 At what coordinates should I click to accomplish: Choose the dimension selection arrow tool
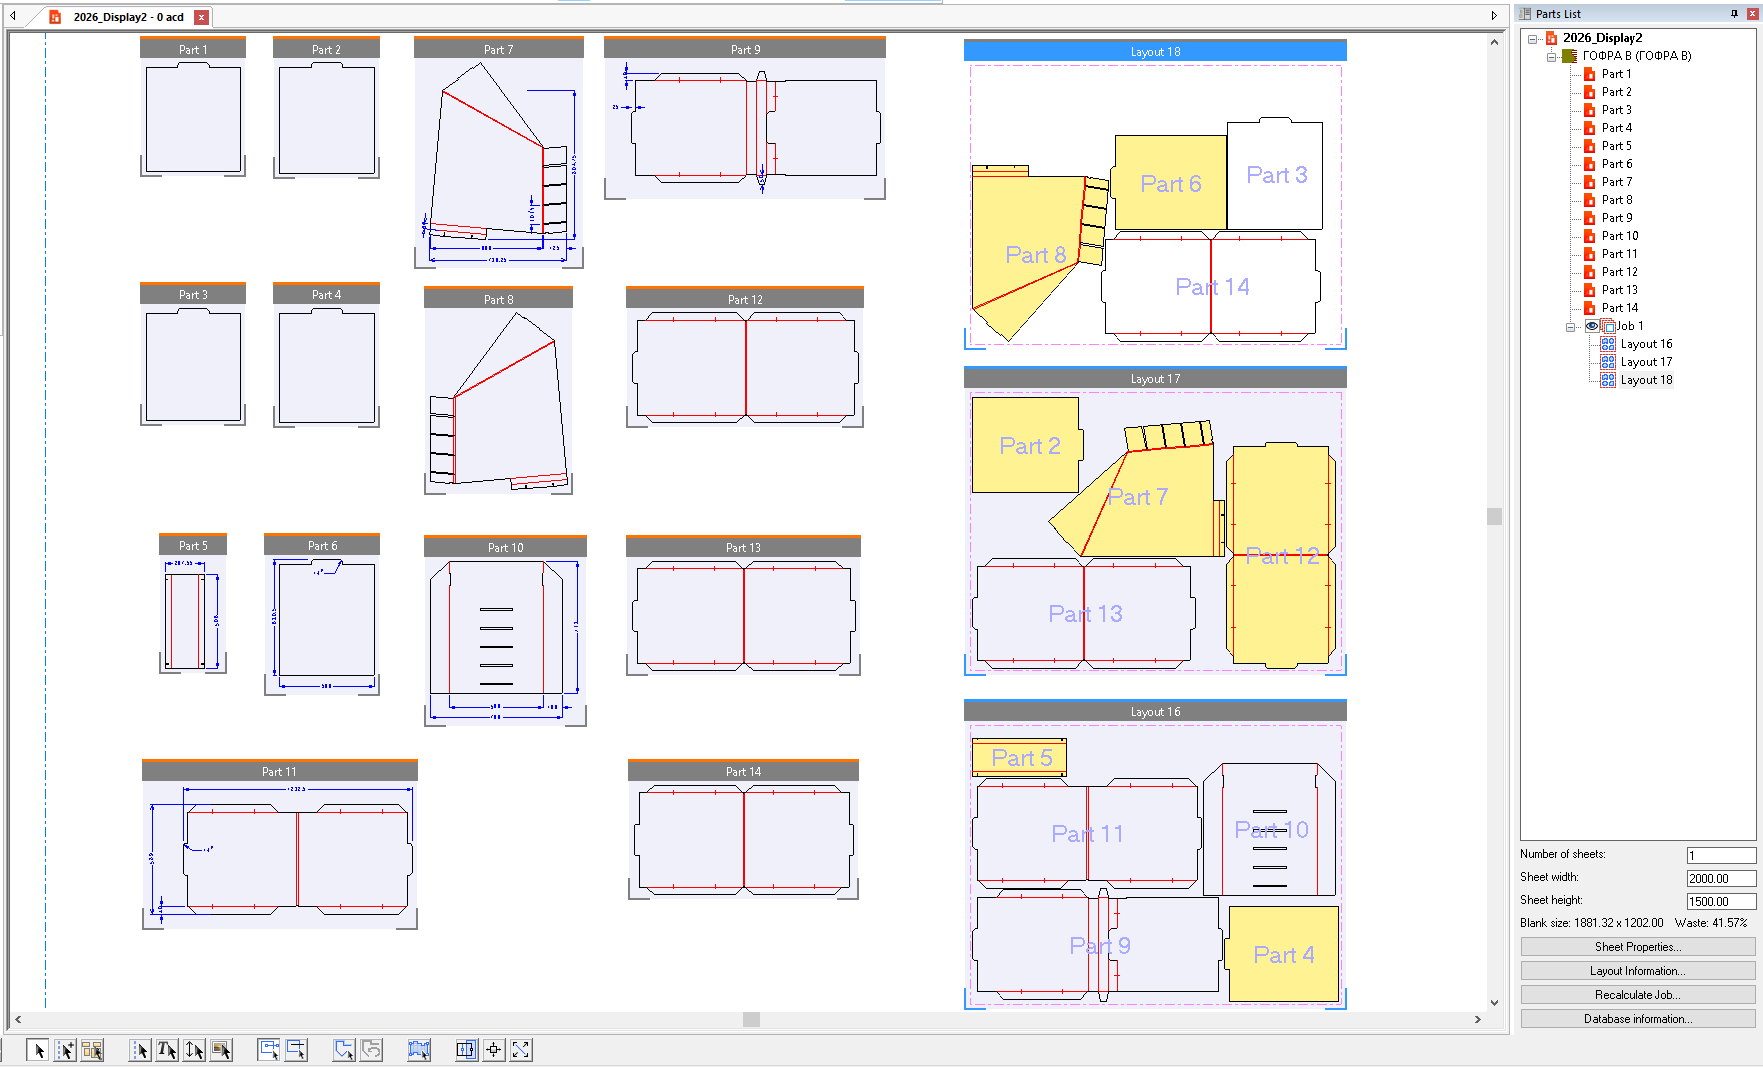tap(194, 1050)
